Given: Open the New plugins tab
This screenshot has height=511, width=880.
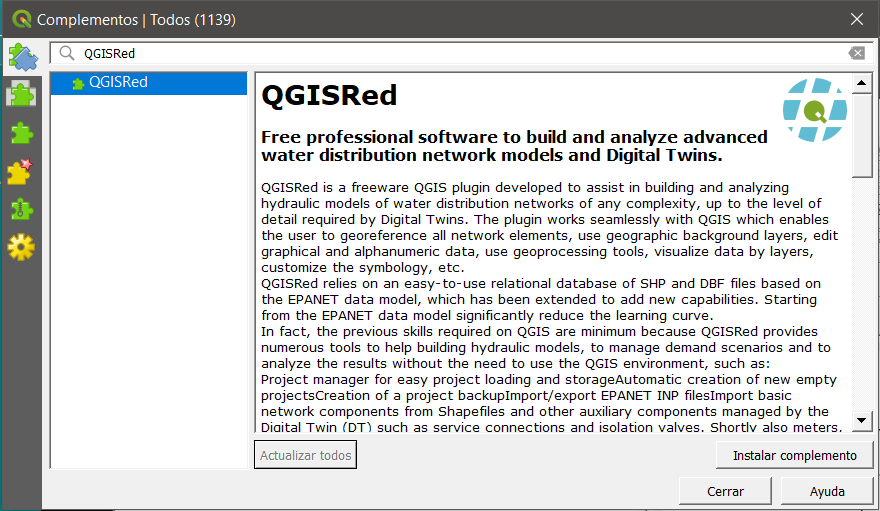Looking at the screenshot, I should point(21,172).
